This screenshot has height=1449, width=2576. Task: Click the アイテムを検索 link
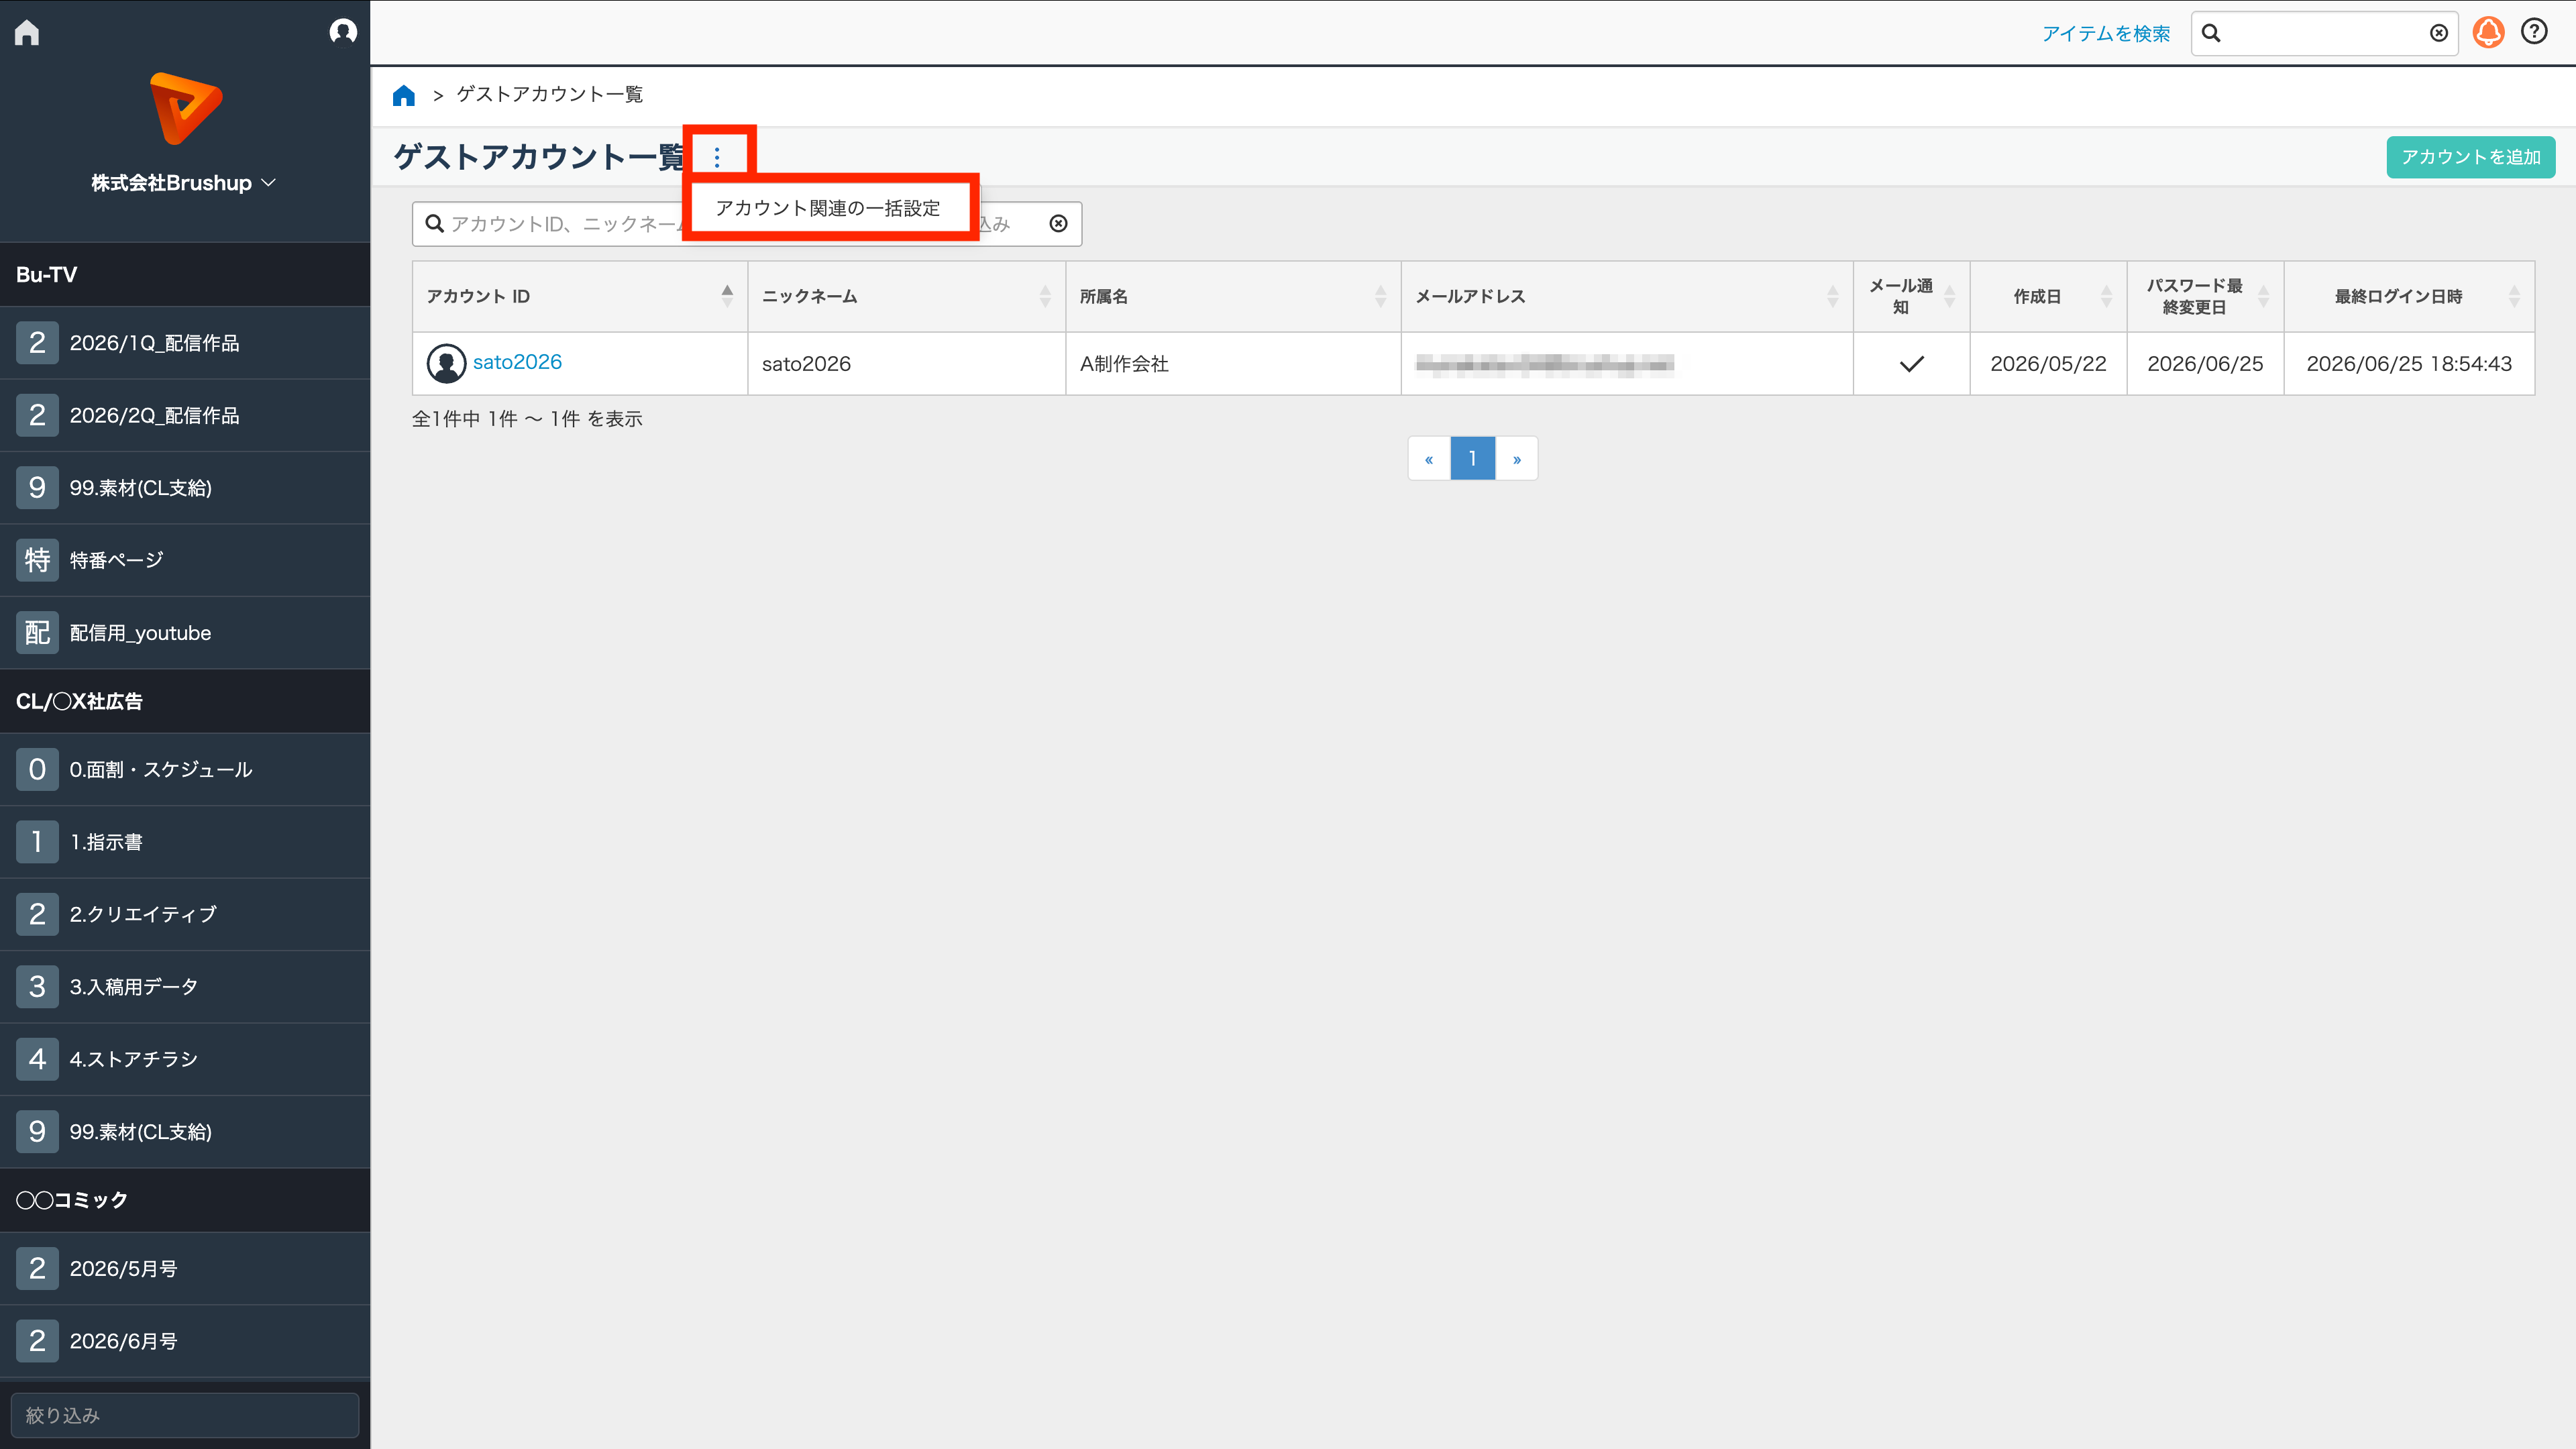click(2105, 34)
